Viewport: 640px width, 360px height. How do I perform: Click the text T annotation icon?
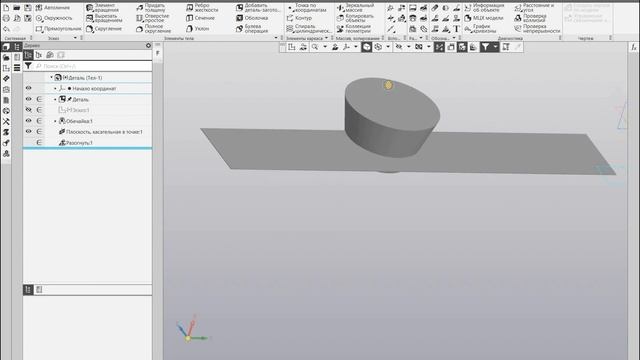456,29
